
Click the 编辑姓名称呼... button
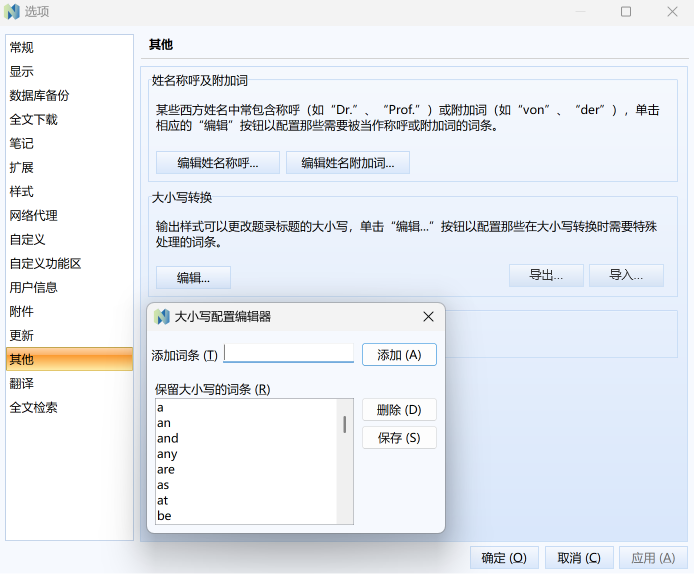(x=218, y=163)
